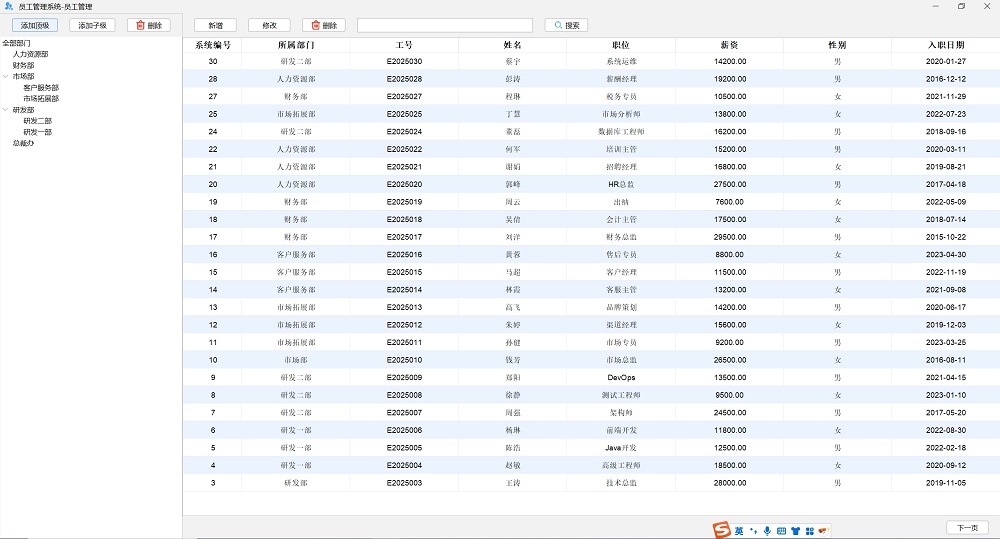Viewport: 1000px width, 539px height.
Task: Collapse the 研发部 tree node arrow
Action: pyautogui.click(x=6, y=110)
